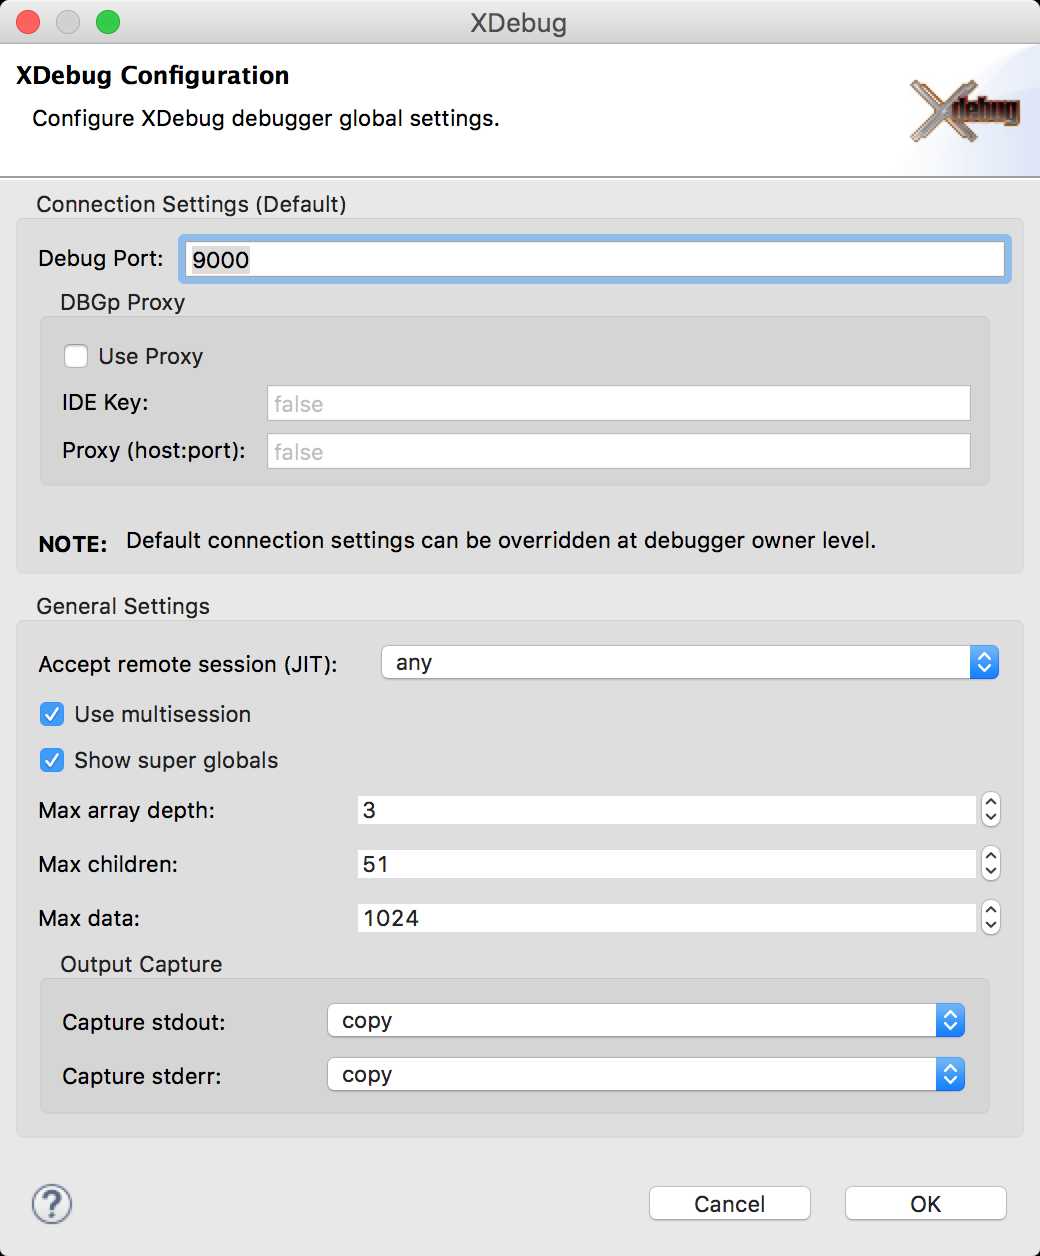1040x1256 pixels.
Task: Uncheck Show super globals
Action: pos(52,760)
